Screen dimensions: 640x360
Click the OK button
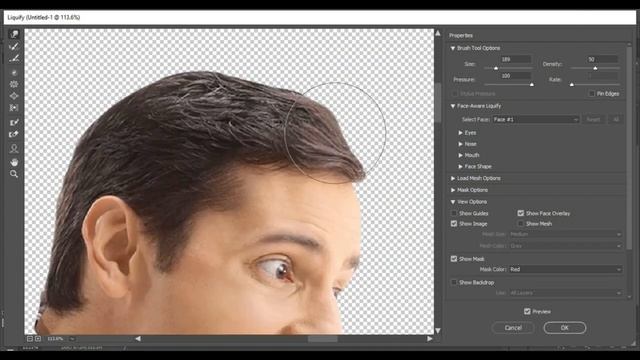(x=564, y=328)
